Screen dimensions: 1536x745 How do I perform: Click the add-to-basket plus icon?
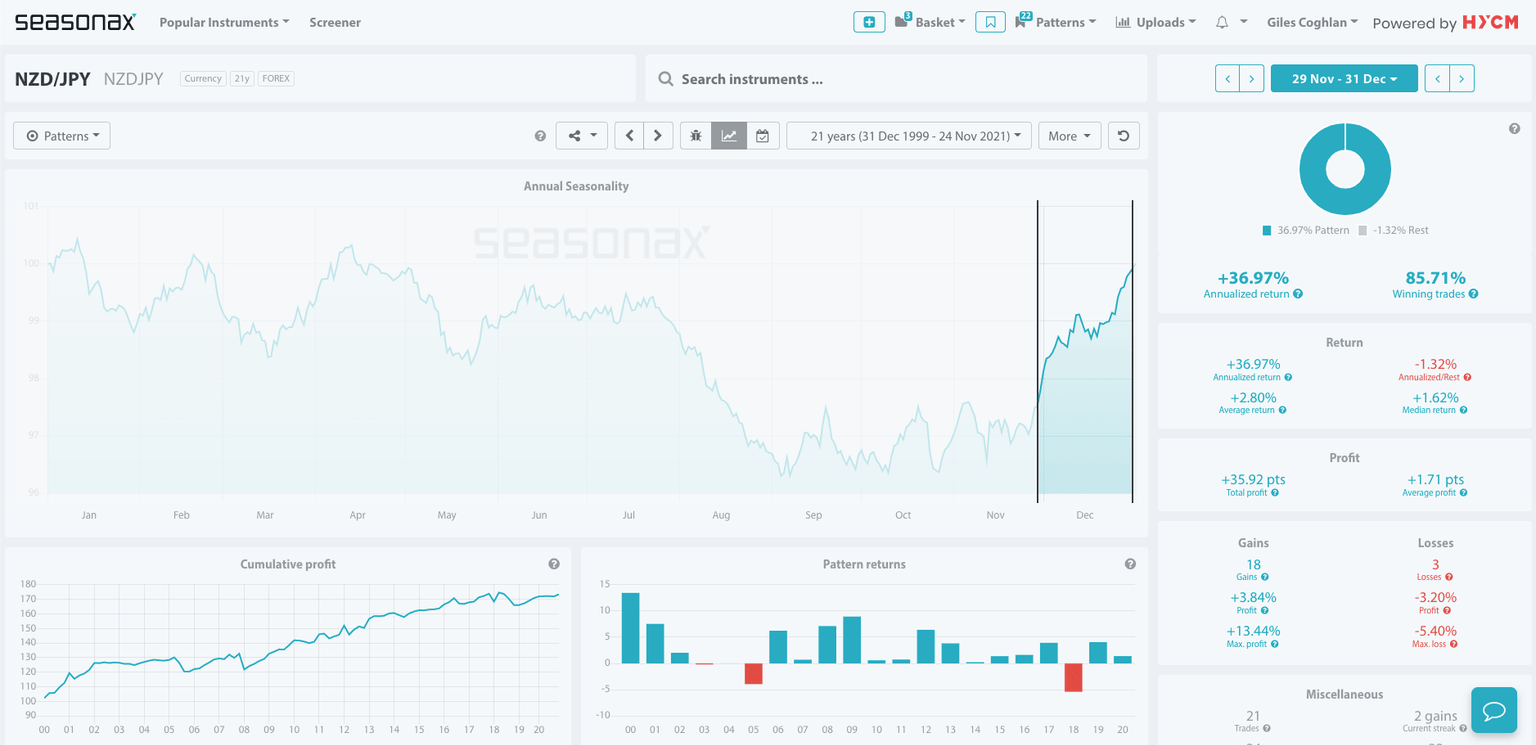[x=868, y=22]
